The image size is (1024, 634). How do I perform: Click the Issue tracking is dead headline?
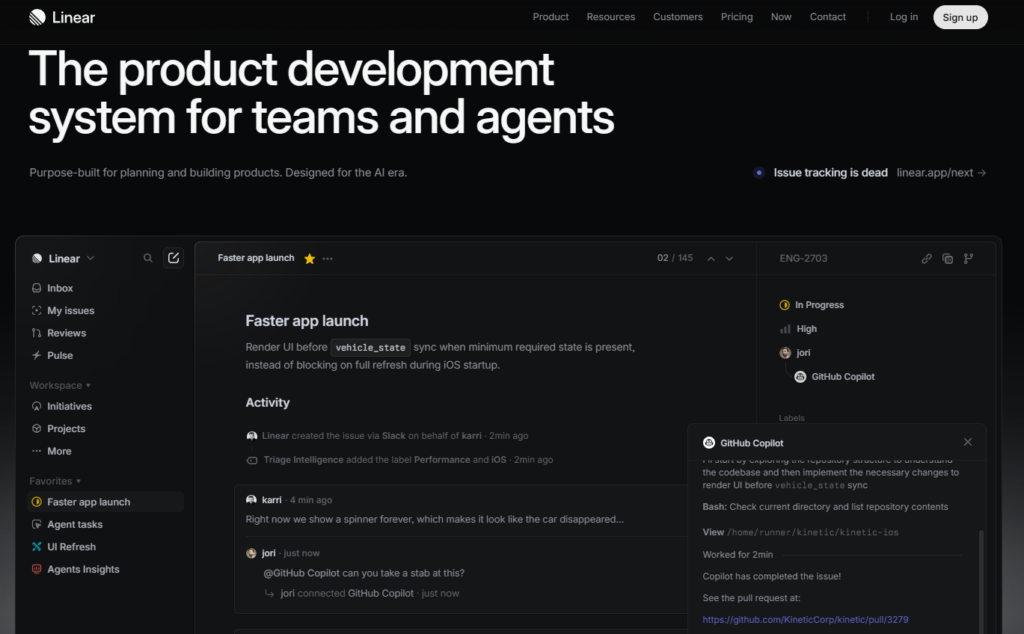tap(831, 173)
